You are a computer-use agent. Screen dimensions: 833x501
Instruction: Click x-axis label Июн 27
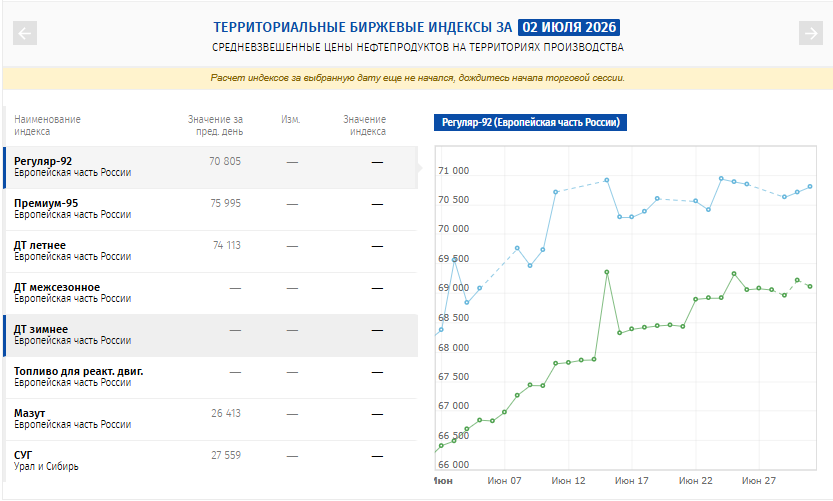click(759, 481)
